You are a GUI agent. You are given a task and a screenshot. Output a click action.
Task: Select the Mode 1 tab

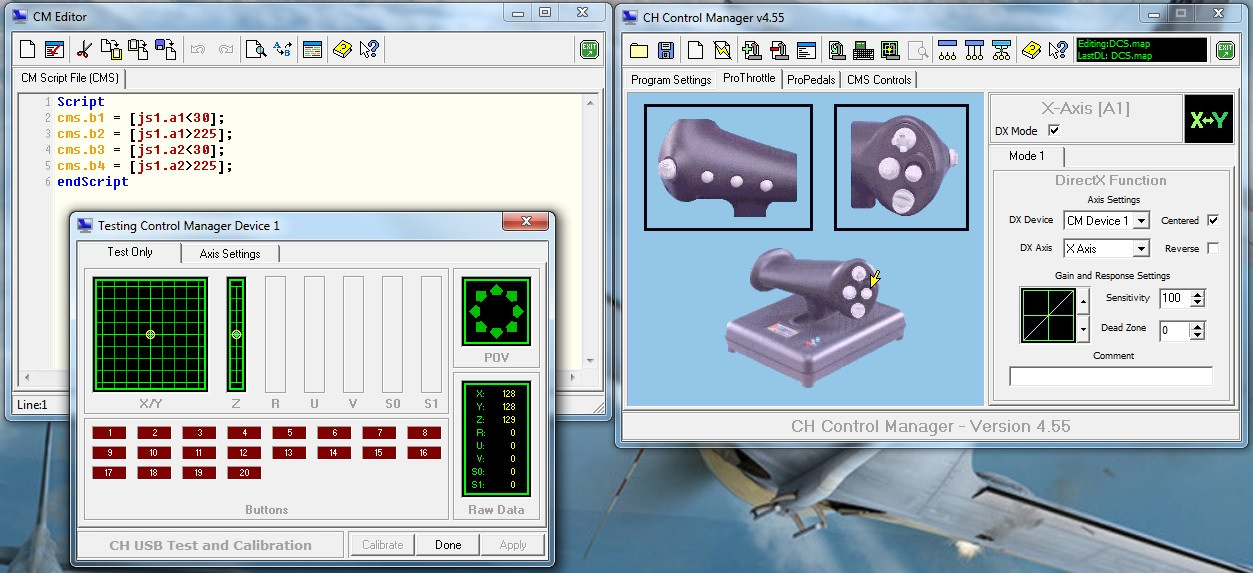[x=1026, y=156]
